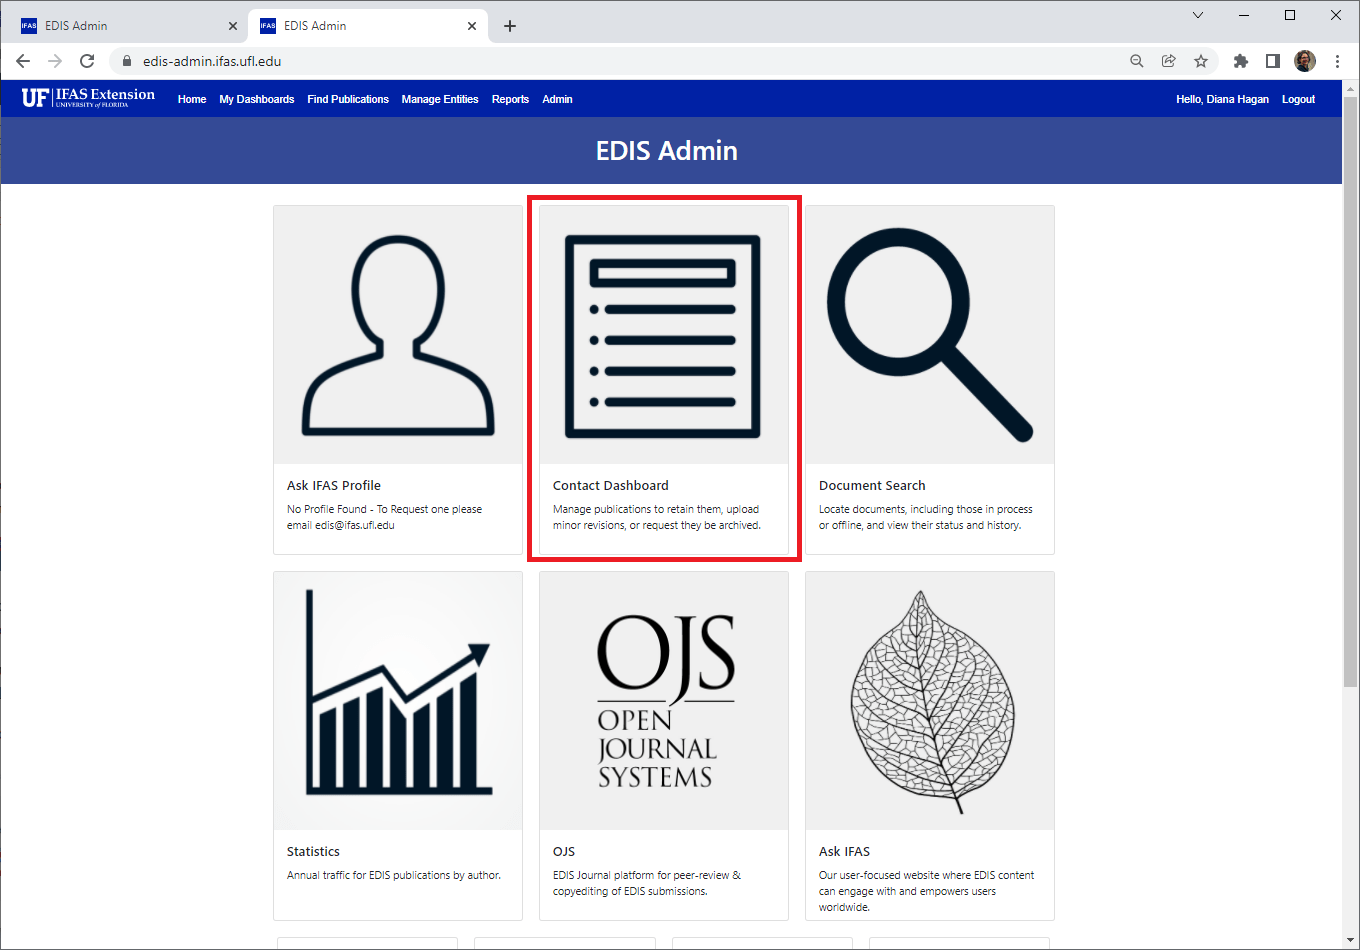The width and height of the screenshot is (1360, 950).
Task: Open a new browser tab
Action: click(x=510, y=26)
